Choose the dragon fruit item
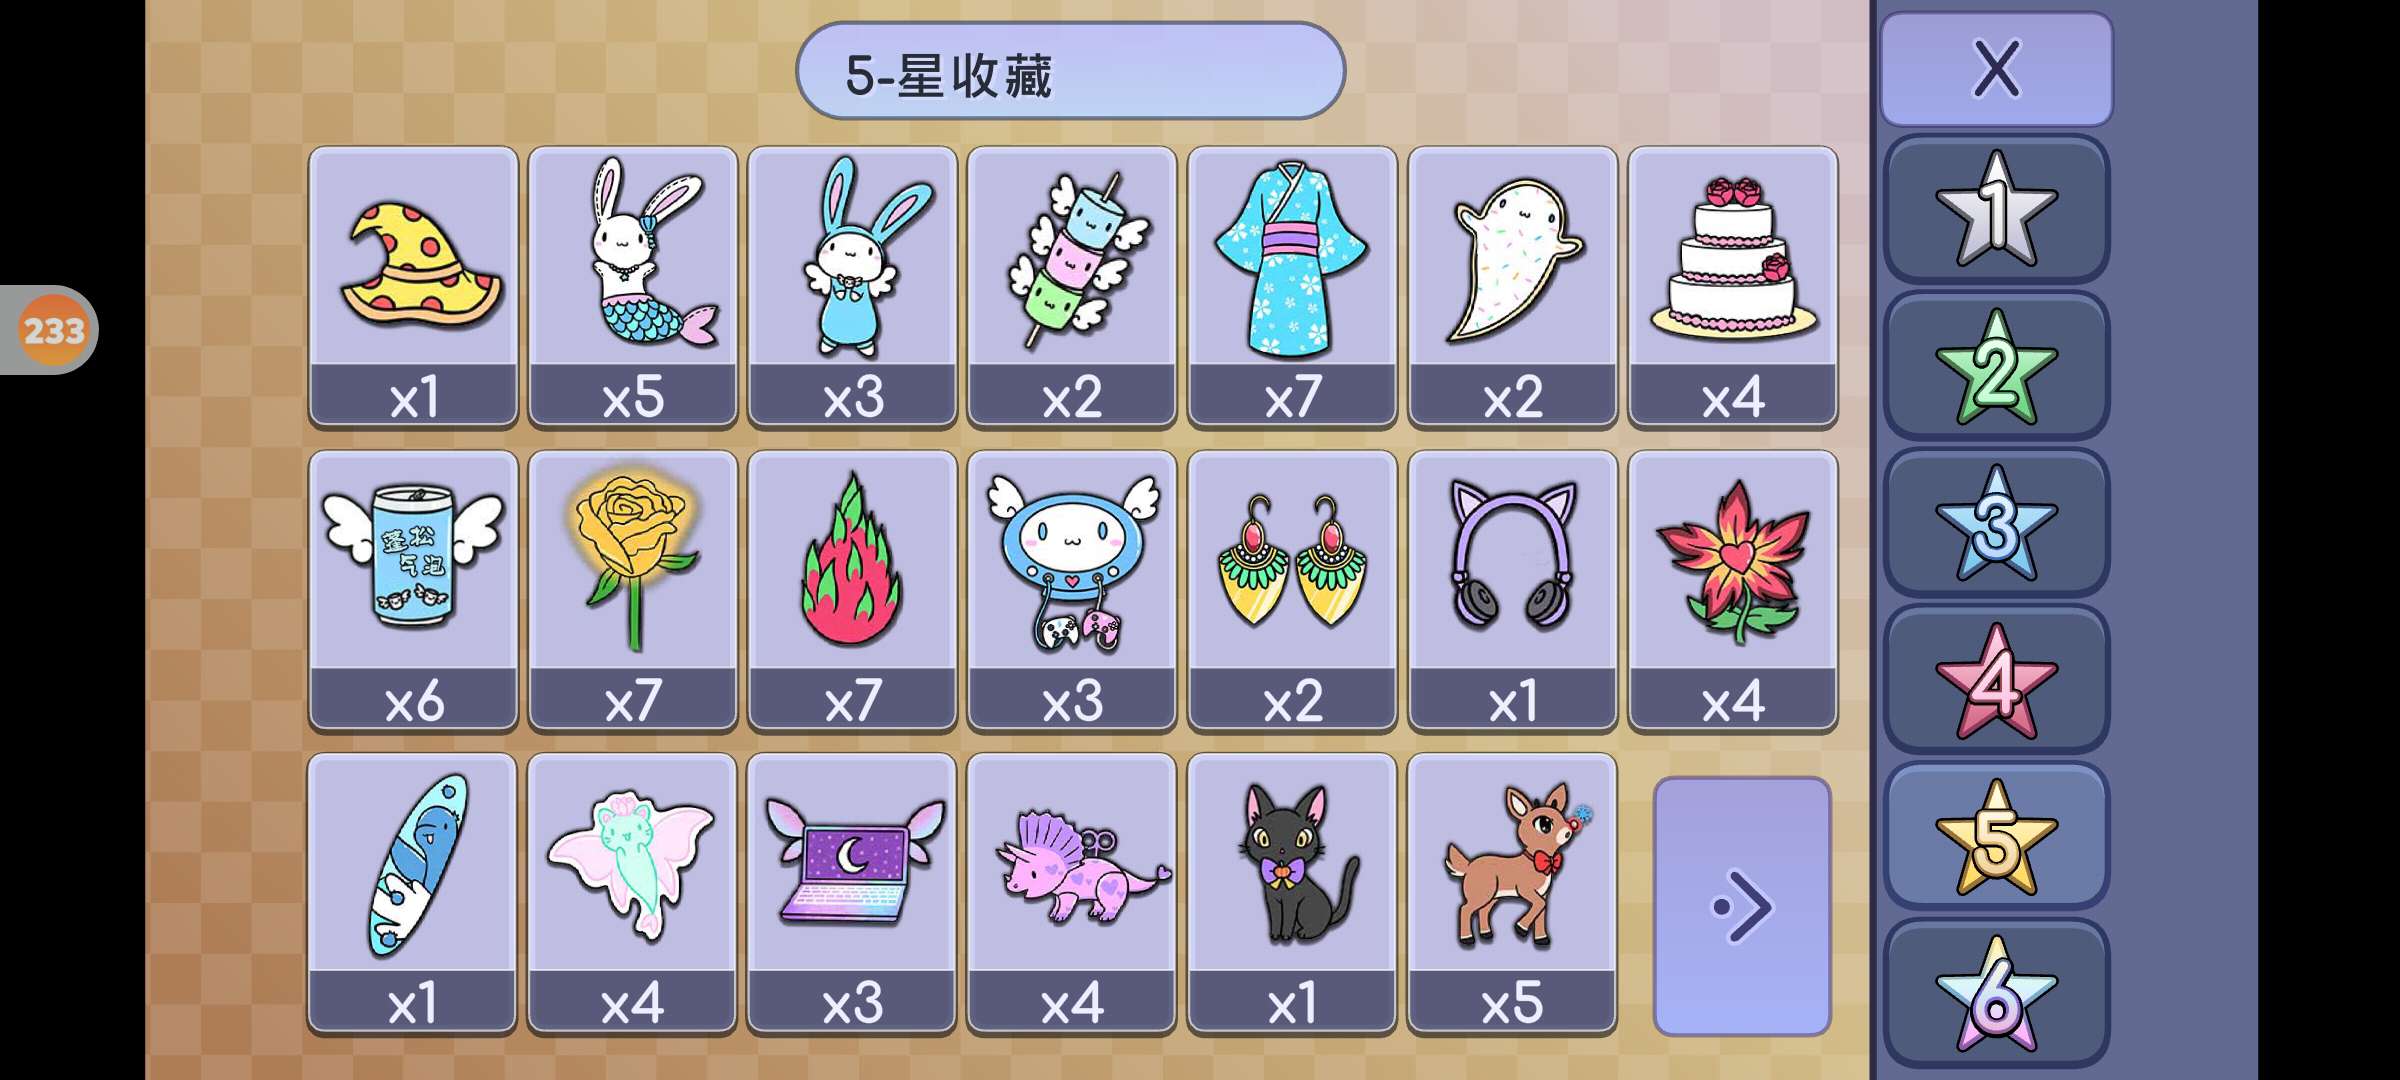The width and height of the screenshot is (2400, 1080). 852,590
